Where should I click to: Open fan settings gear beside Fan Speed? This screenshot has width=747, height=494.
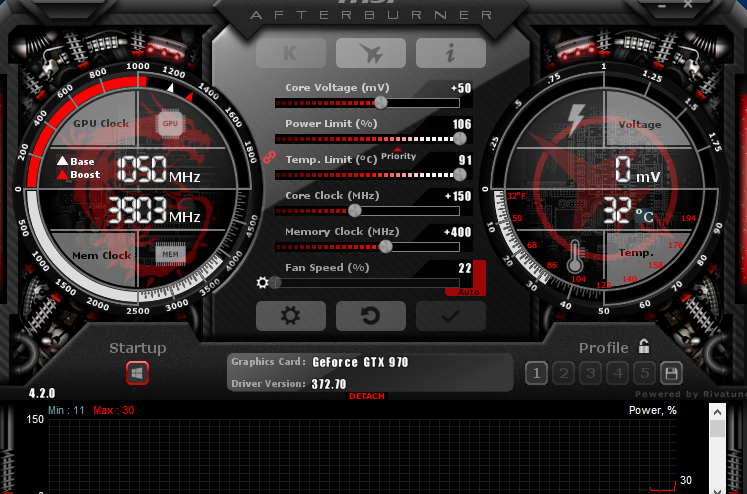point(262,283)
